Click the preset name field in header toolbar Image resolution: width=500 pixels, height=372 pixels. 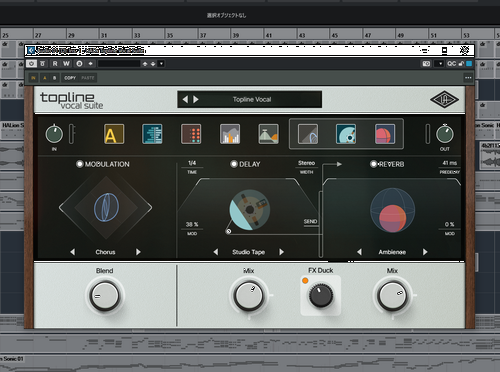pos(119,64)
